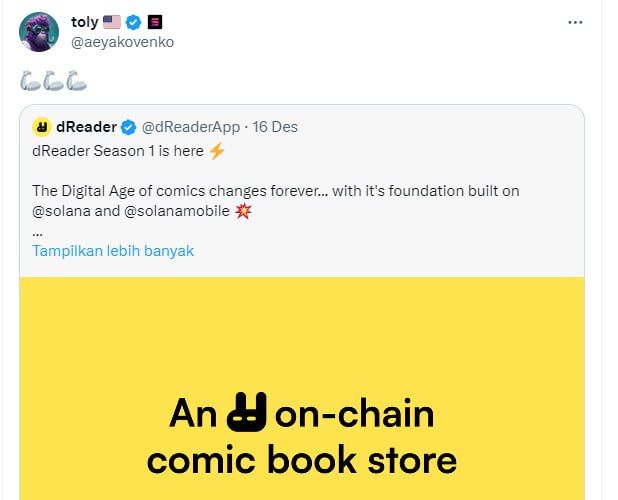Click the lightning bolt emoji after "is here"
This screenshot has height=500, width=618.
tap(217, 151)
